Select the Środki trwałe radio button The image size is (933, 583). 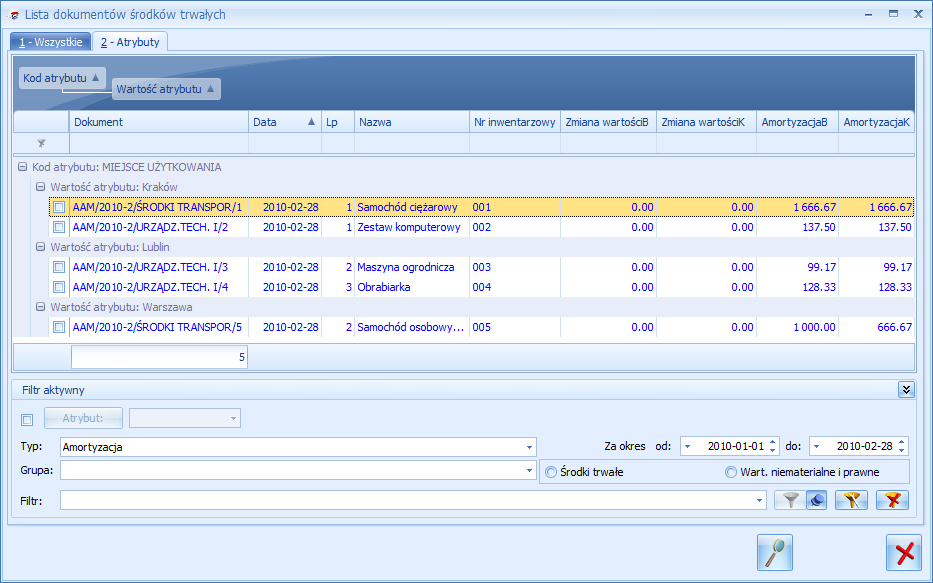click(551, 472)
